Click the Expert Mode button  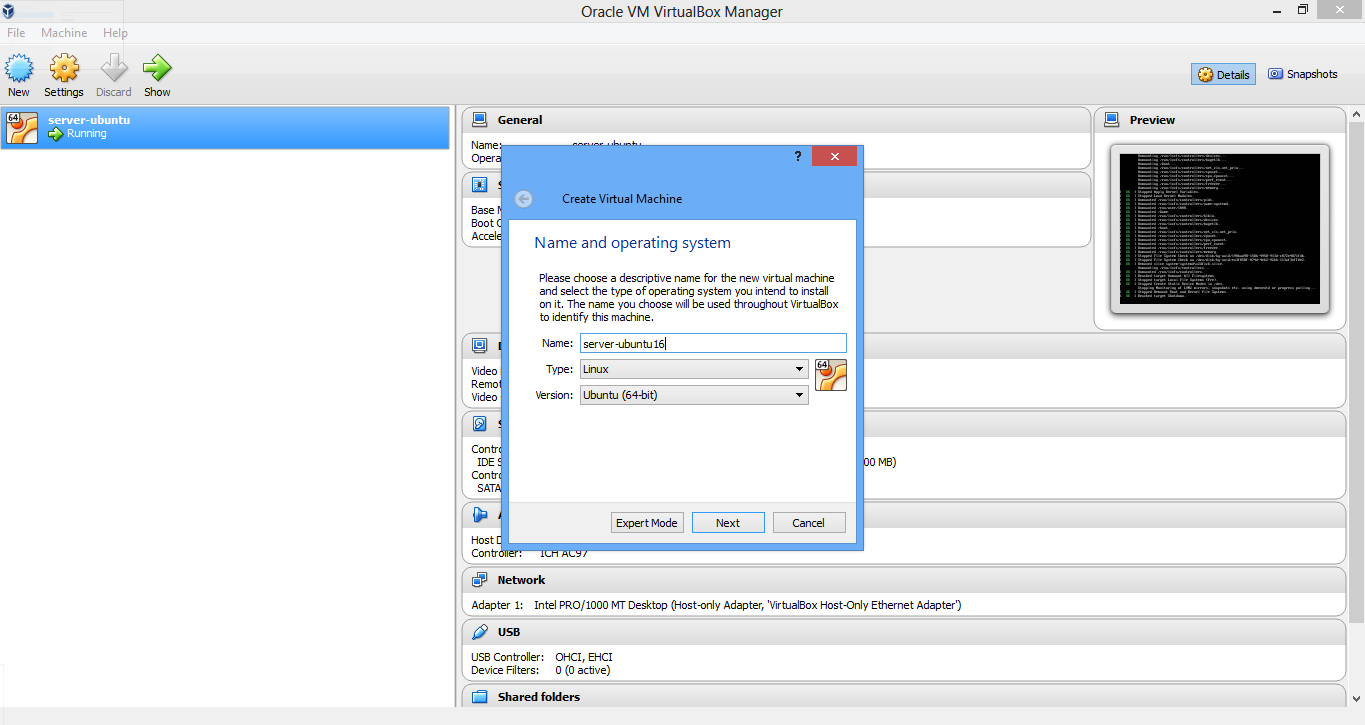pyautogui.click(x=647, y=523)
